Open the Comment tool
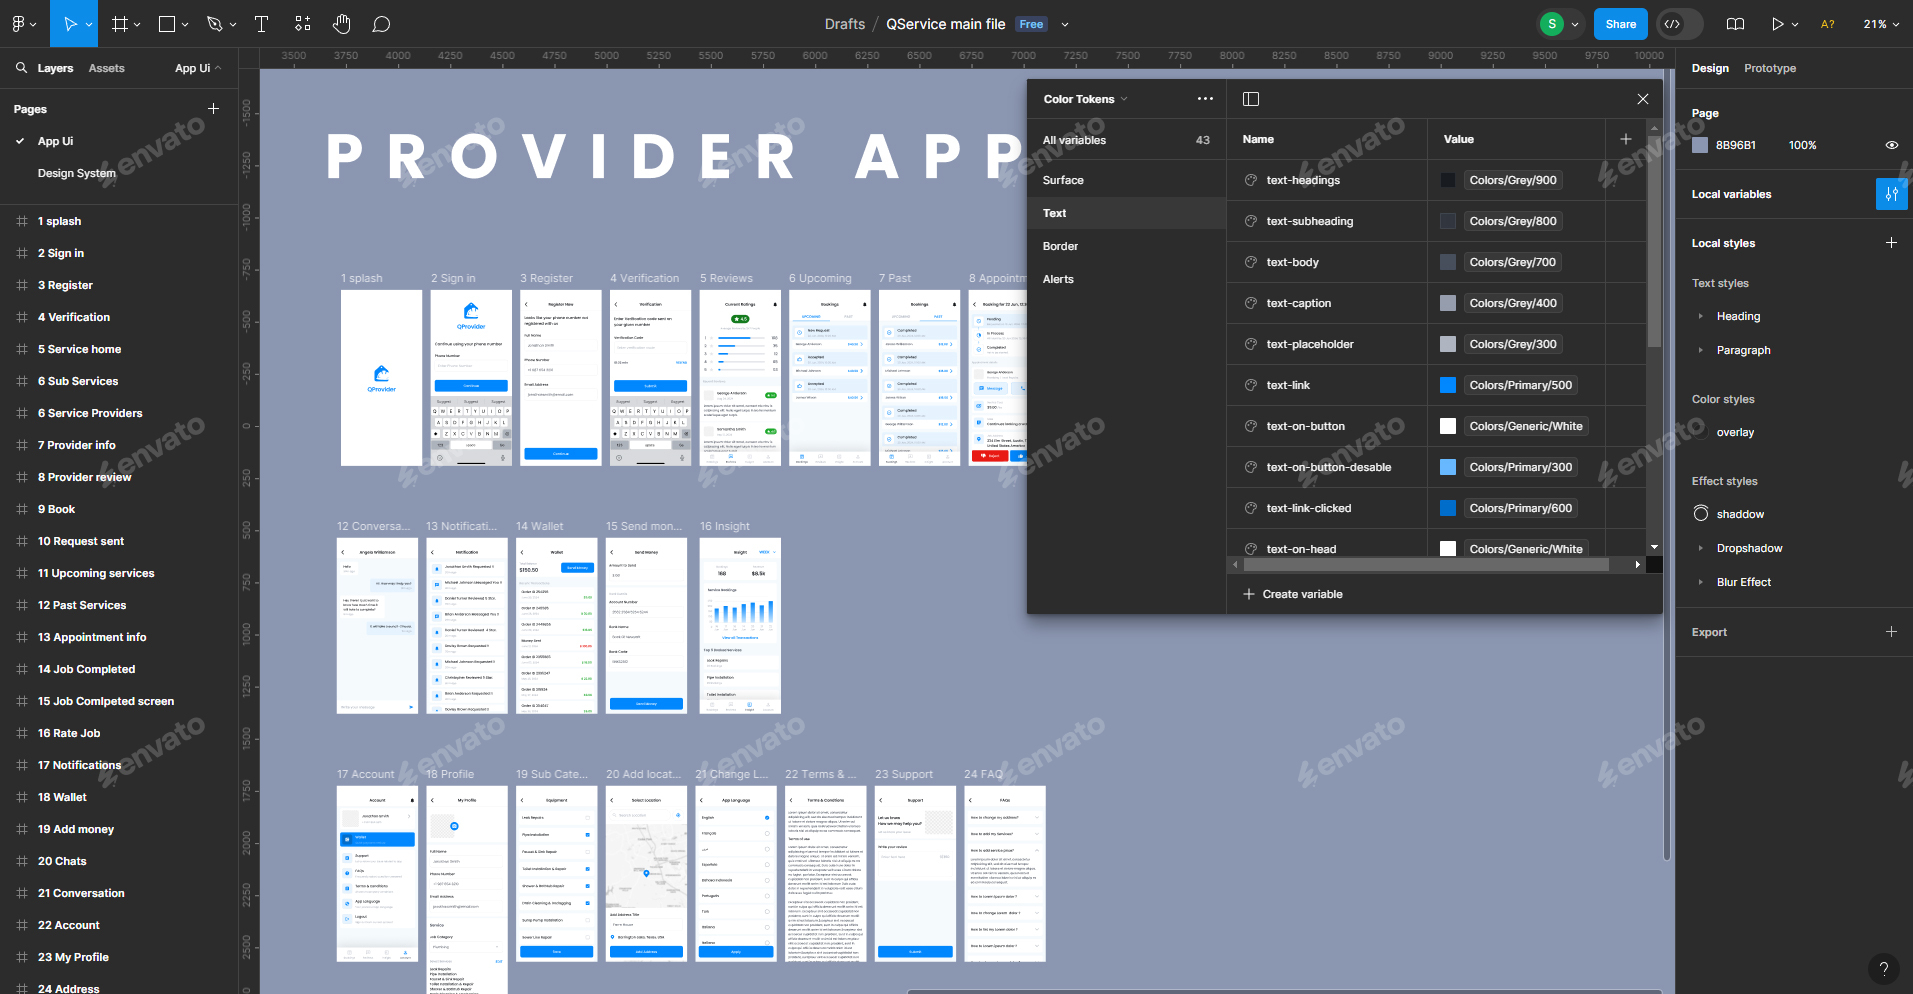The image size is (1913, 994). point(381,23)
